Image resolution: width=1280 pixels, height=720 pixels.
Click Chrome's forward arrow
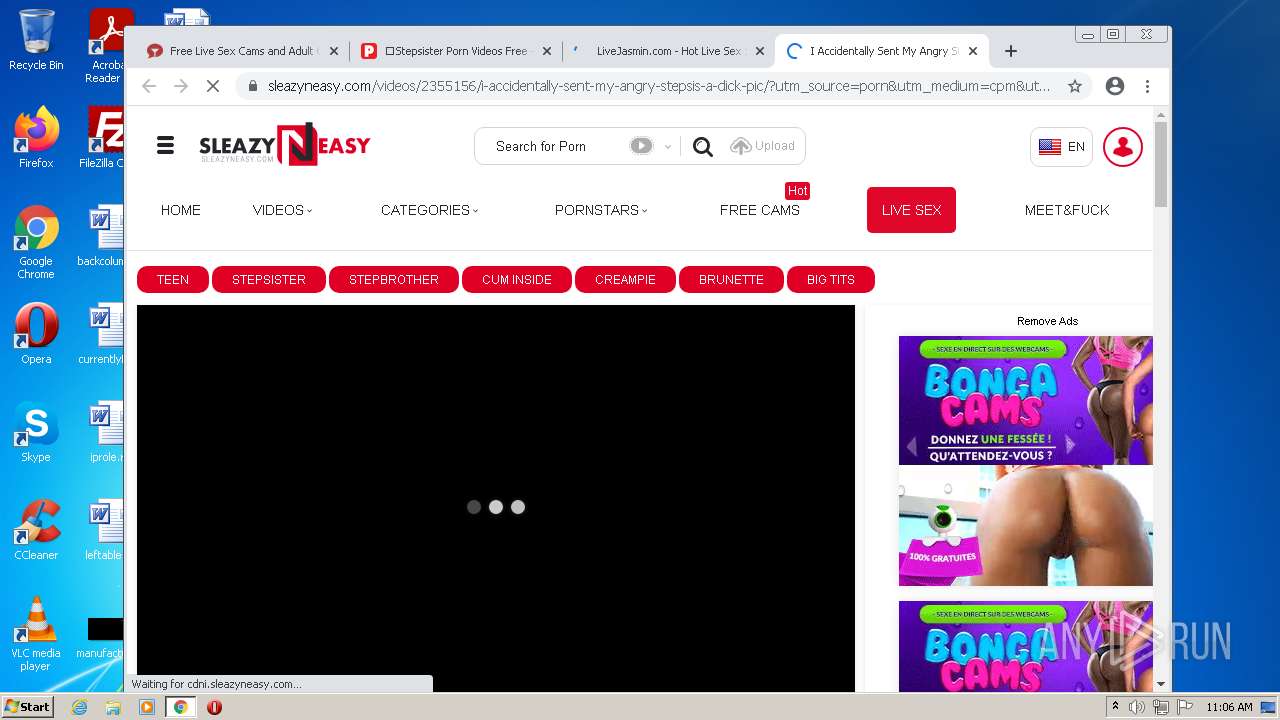point(181,86)
